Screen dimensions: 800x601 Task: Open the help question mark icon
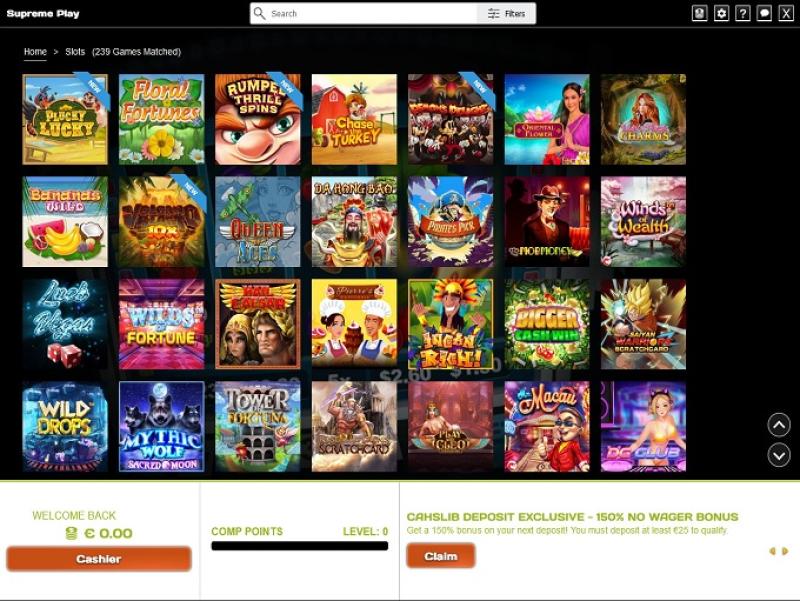point(743,13)
